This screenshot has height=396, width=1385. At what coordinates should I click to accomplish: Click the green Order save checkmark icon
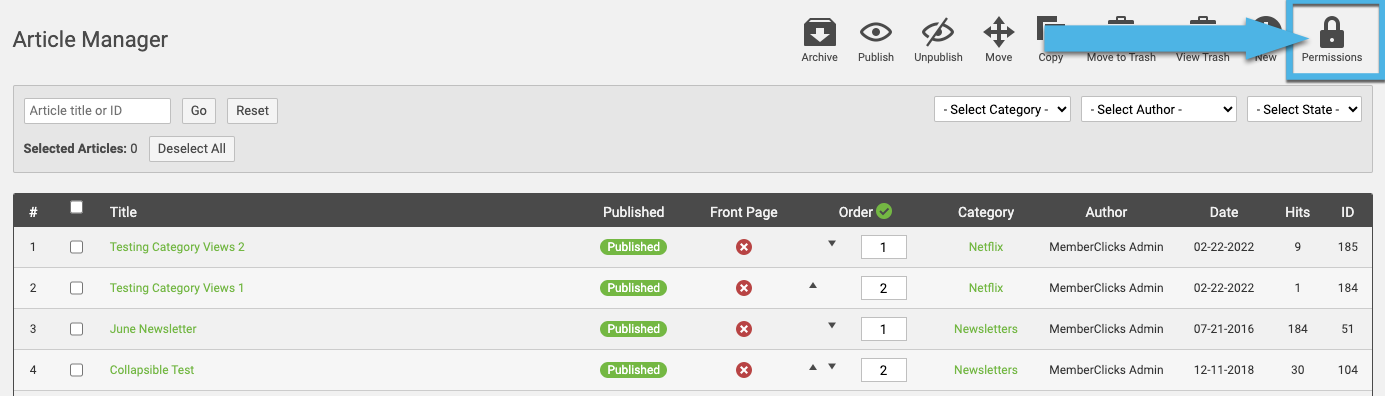click(884, 211)
